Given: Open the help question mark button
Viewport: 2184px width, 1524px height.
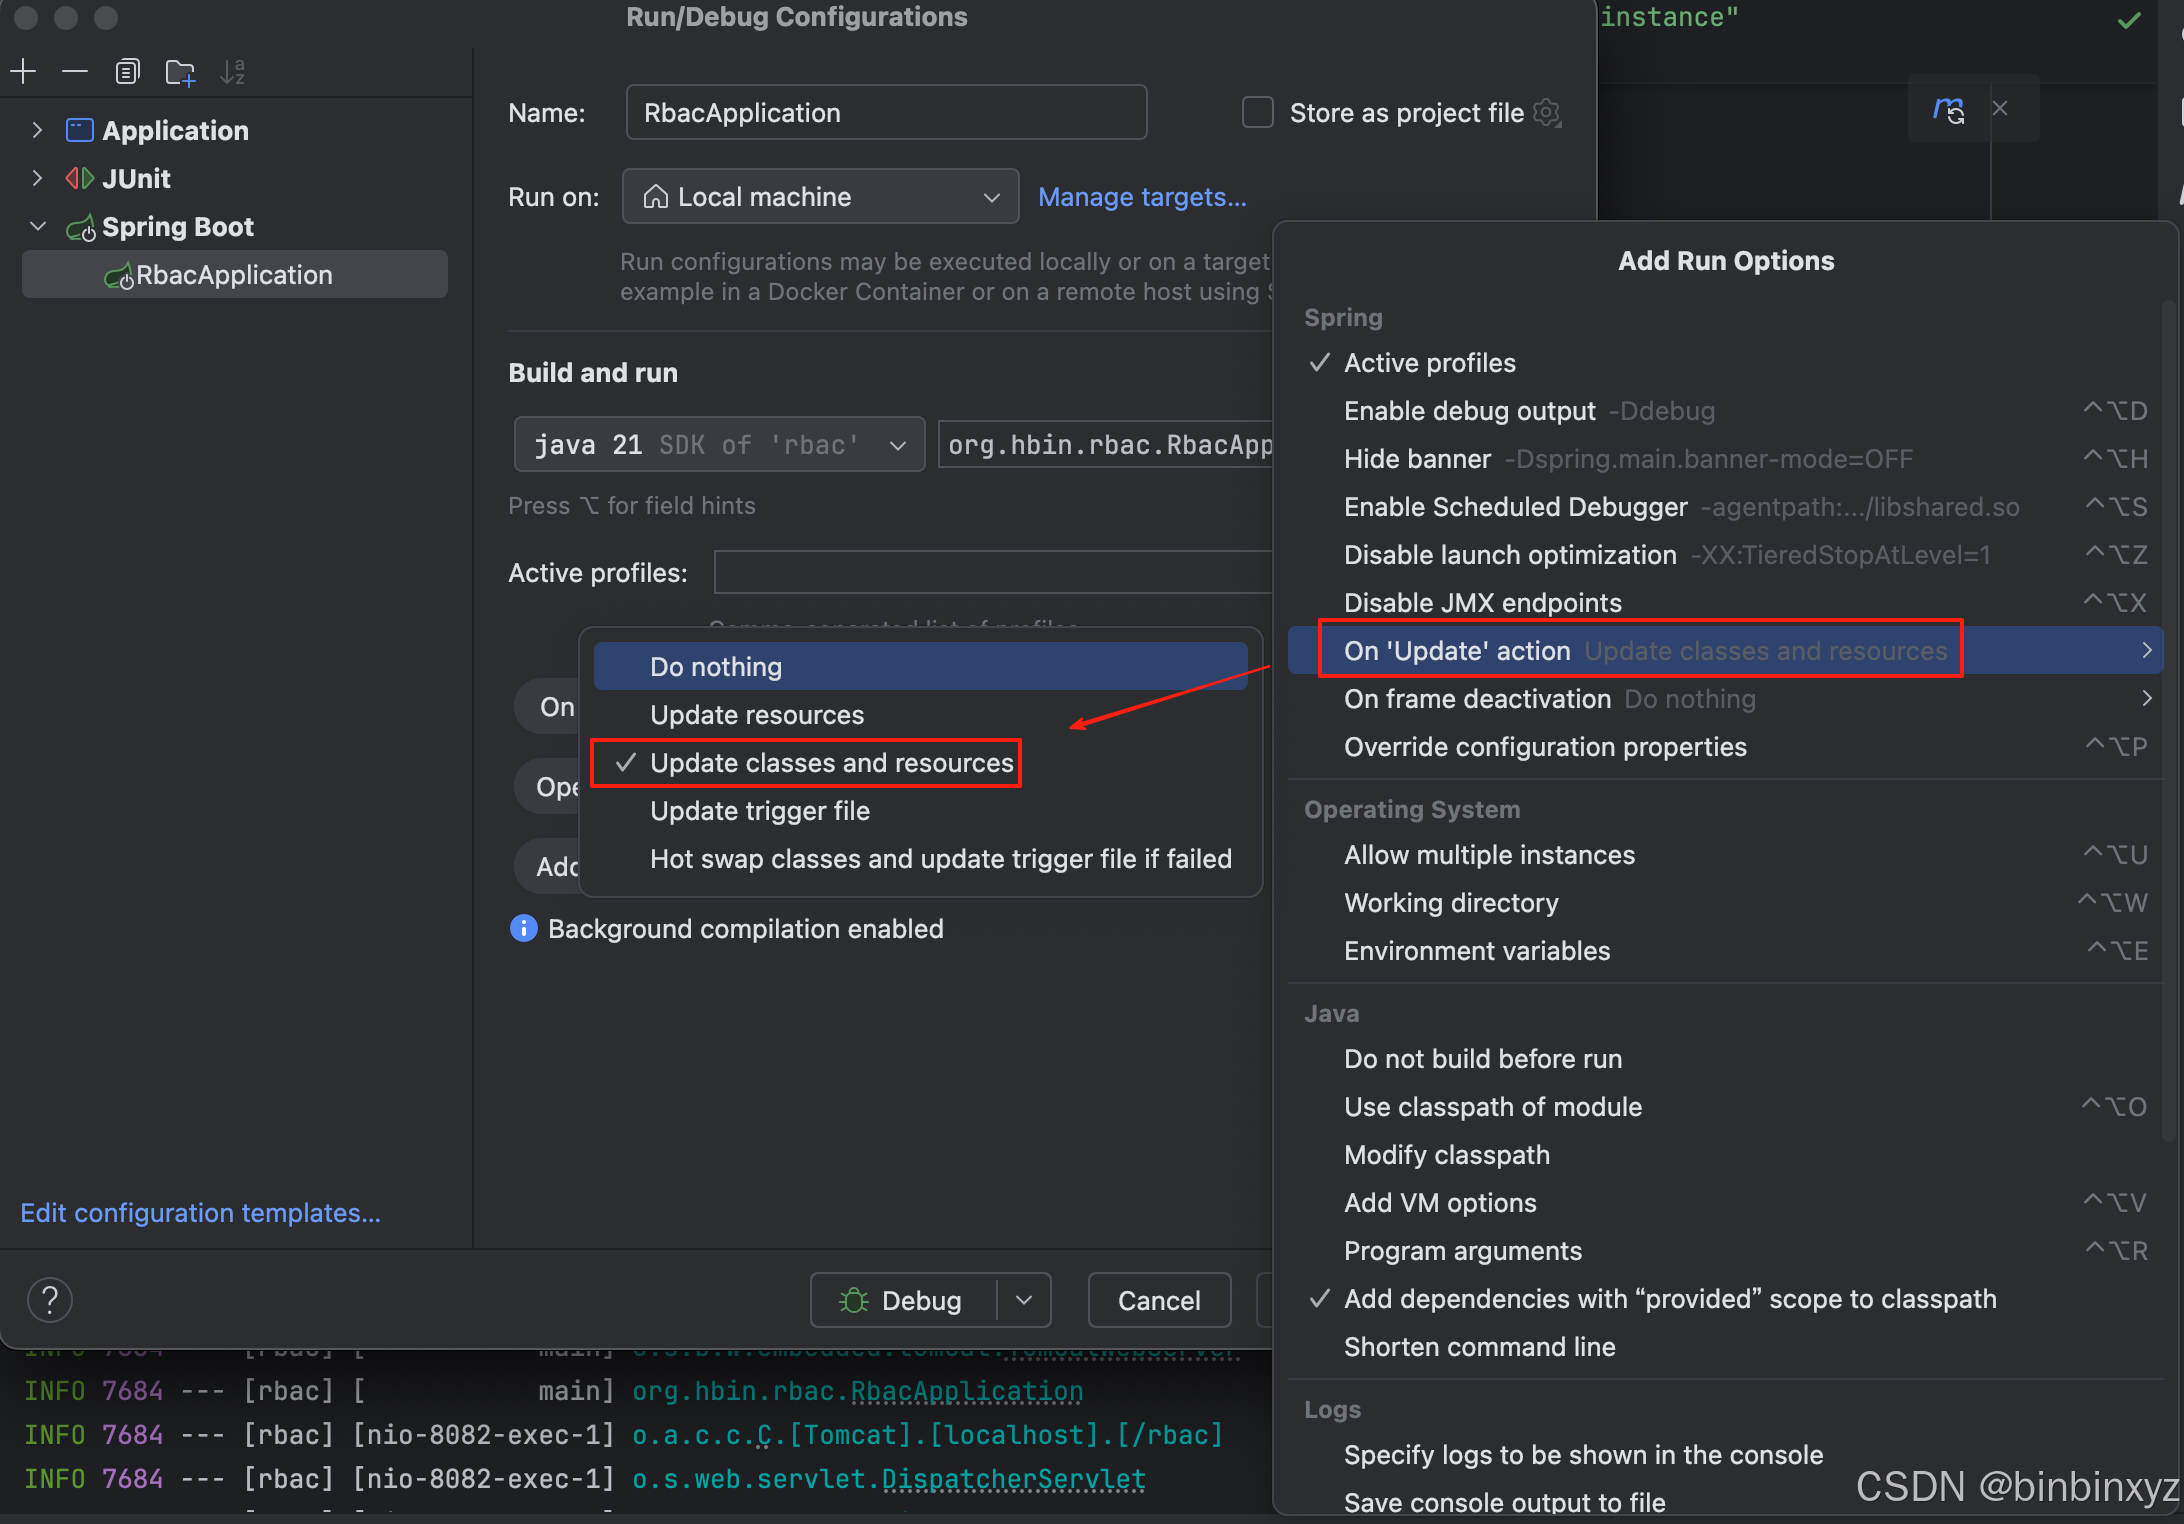Looking at the screenshot, I should (49, 1300).
